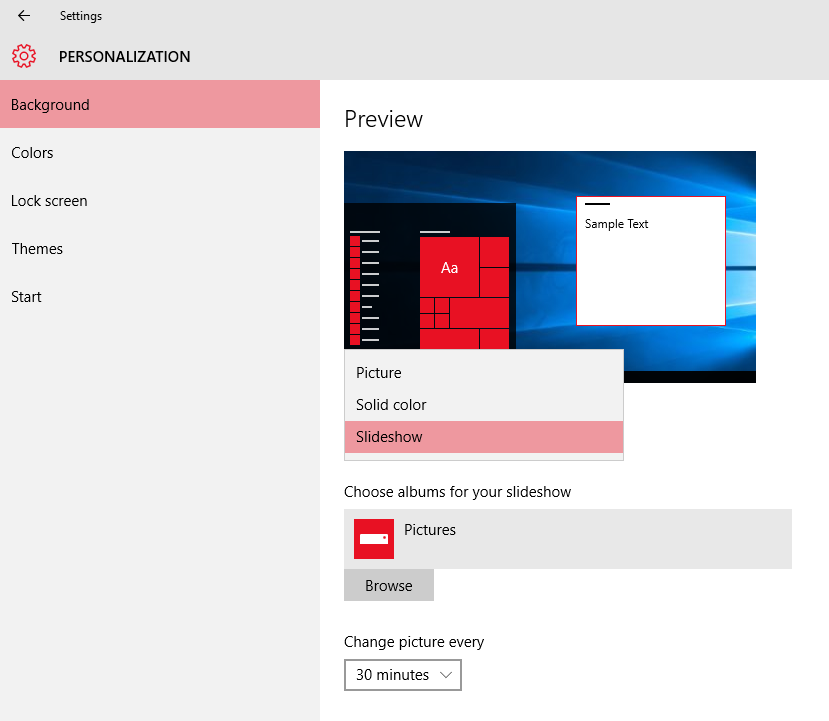Select Solid color background option
The width and height of the screenshot is (829, 721).
coord(391,405)
